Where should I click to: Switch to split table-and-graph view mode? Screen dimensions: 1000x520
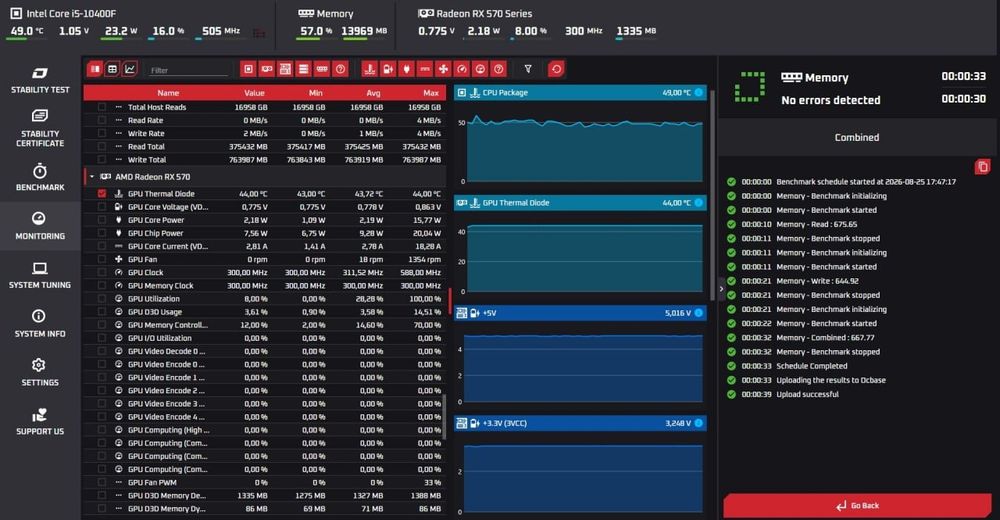(95, 69)
